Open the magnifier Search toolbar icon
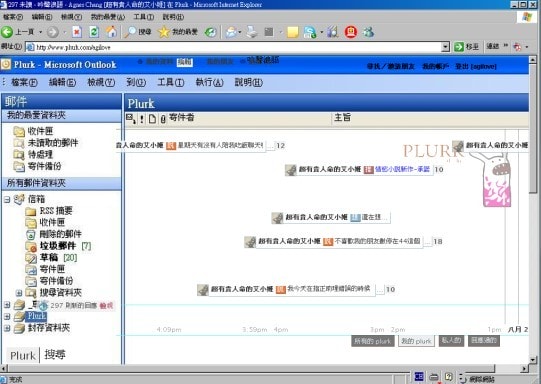The image size is (541, 384). click(130, 32)
